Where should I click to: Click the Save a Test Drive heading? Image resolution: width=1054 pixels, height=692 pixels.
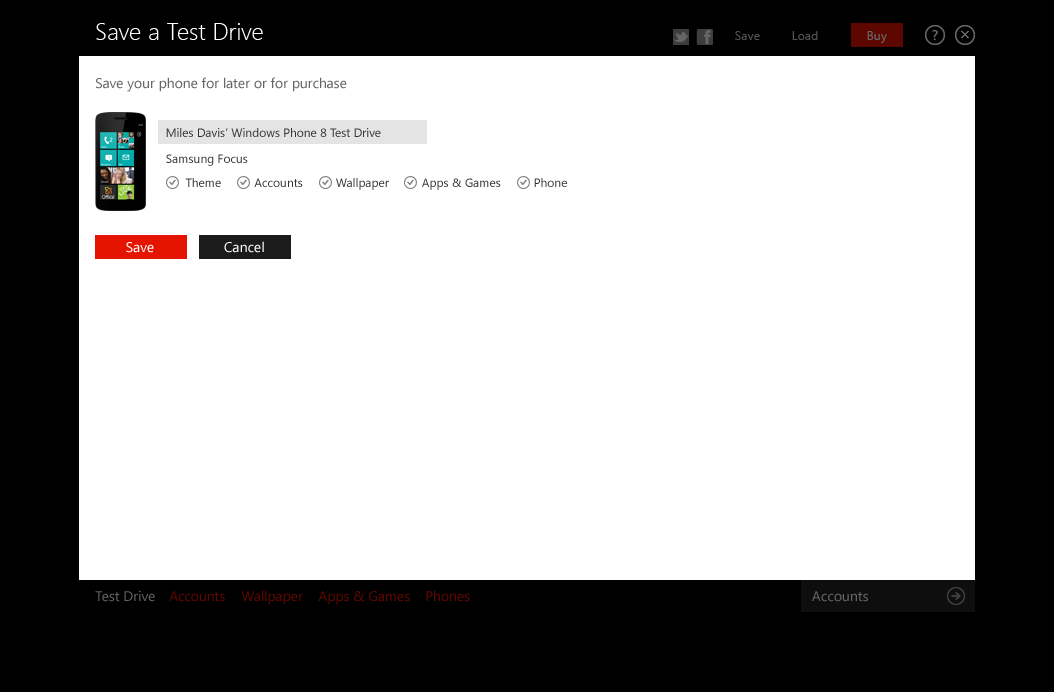(179, 32)
